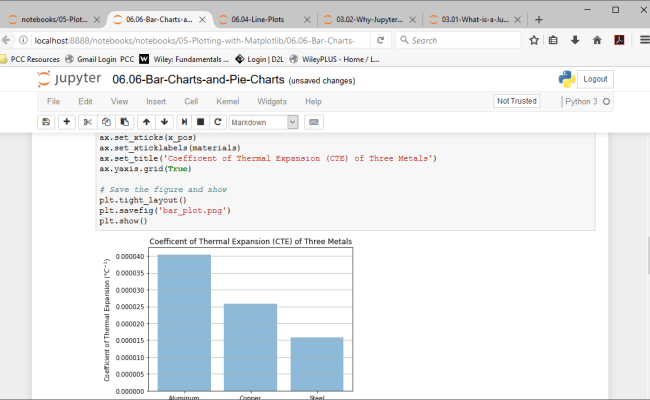Close the 06.06-Bar-Charts tab
The image size is (650, 400).
[x=202, y=19]
